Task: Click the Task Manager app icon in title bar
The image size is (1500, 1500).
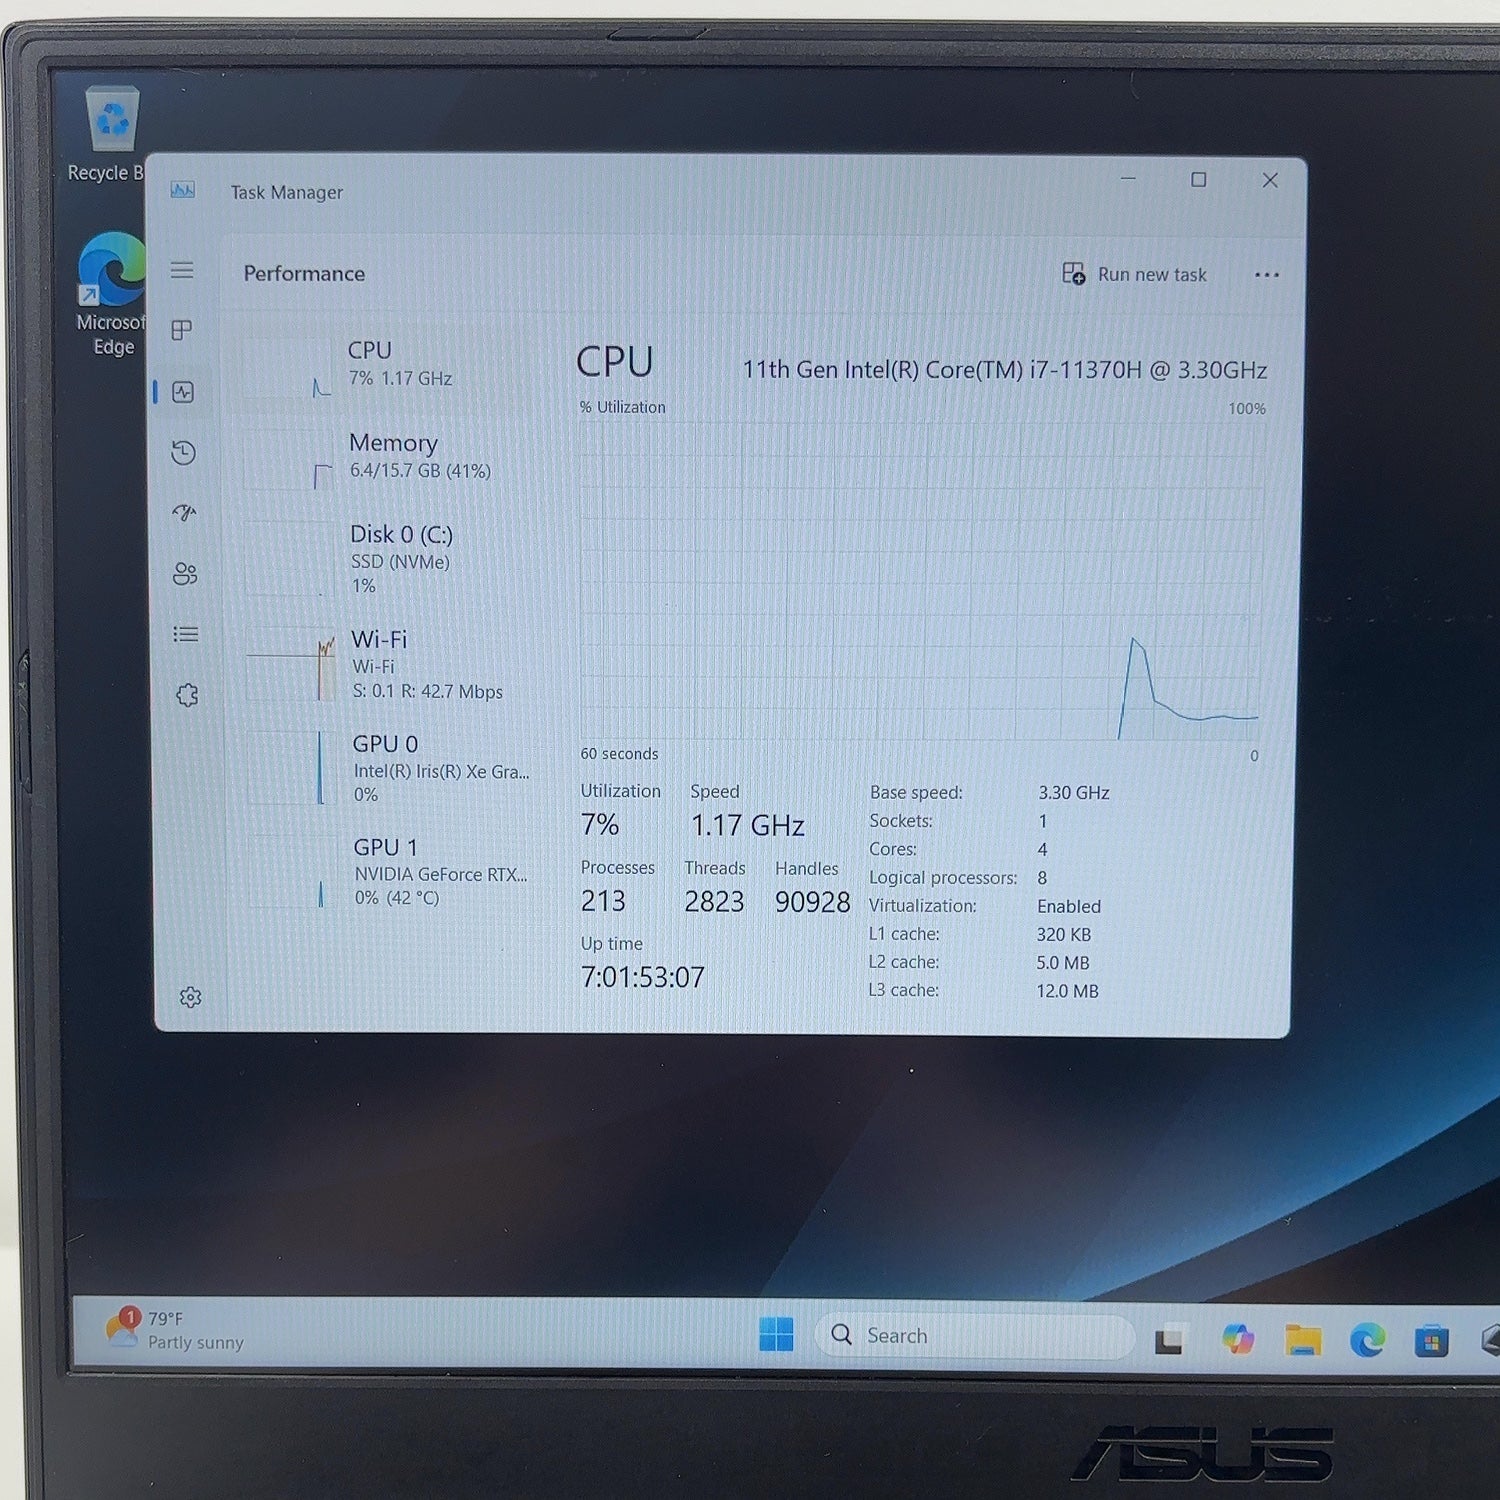Action: point(183,190)
